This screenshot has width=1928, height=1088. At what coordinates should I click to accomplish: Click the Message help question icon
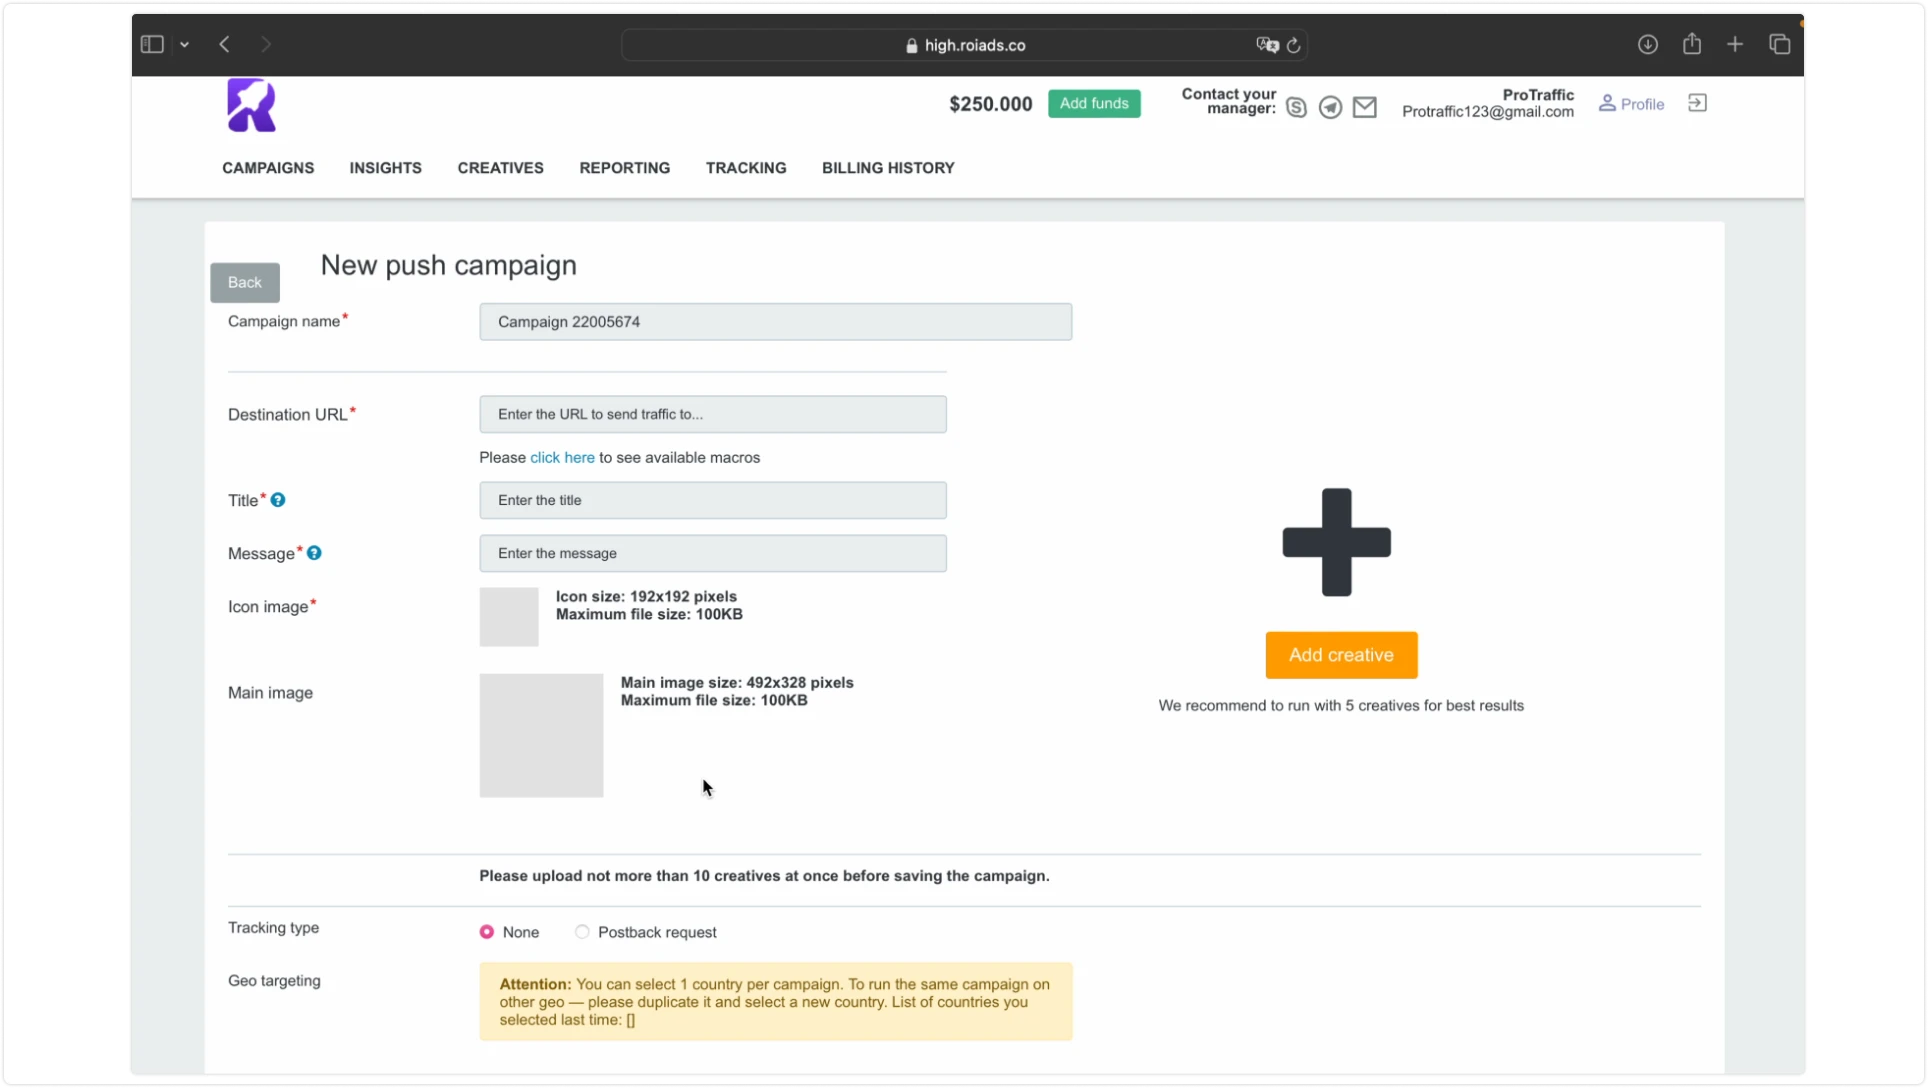[314, 553]
